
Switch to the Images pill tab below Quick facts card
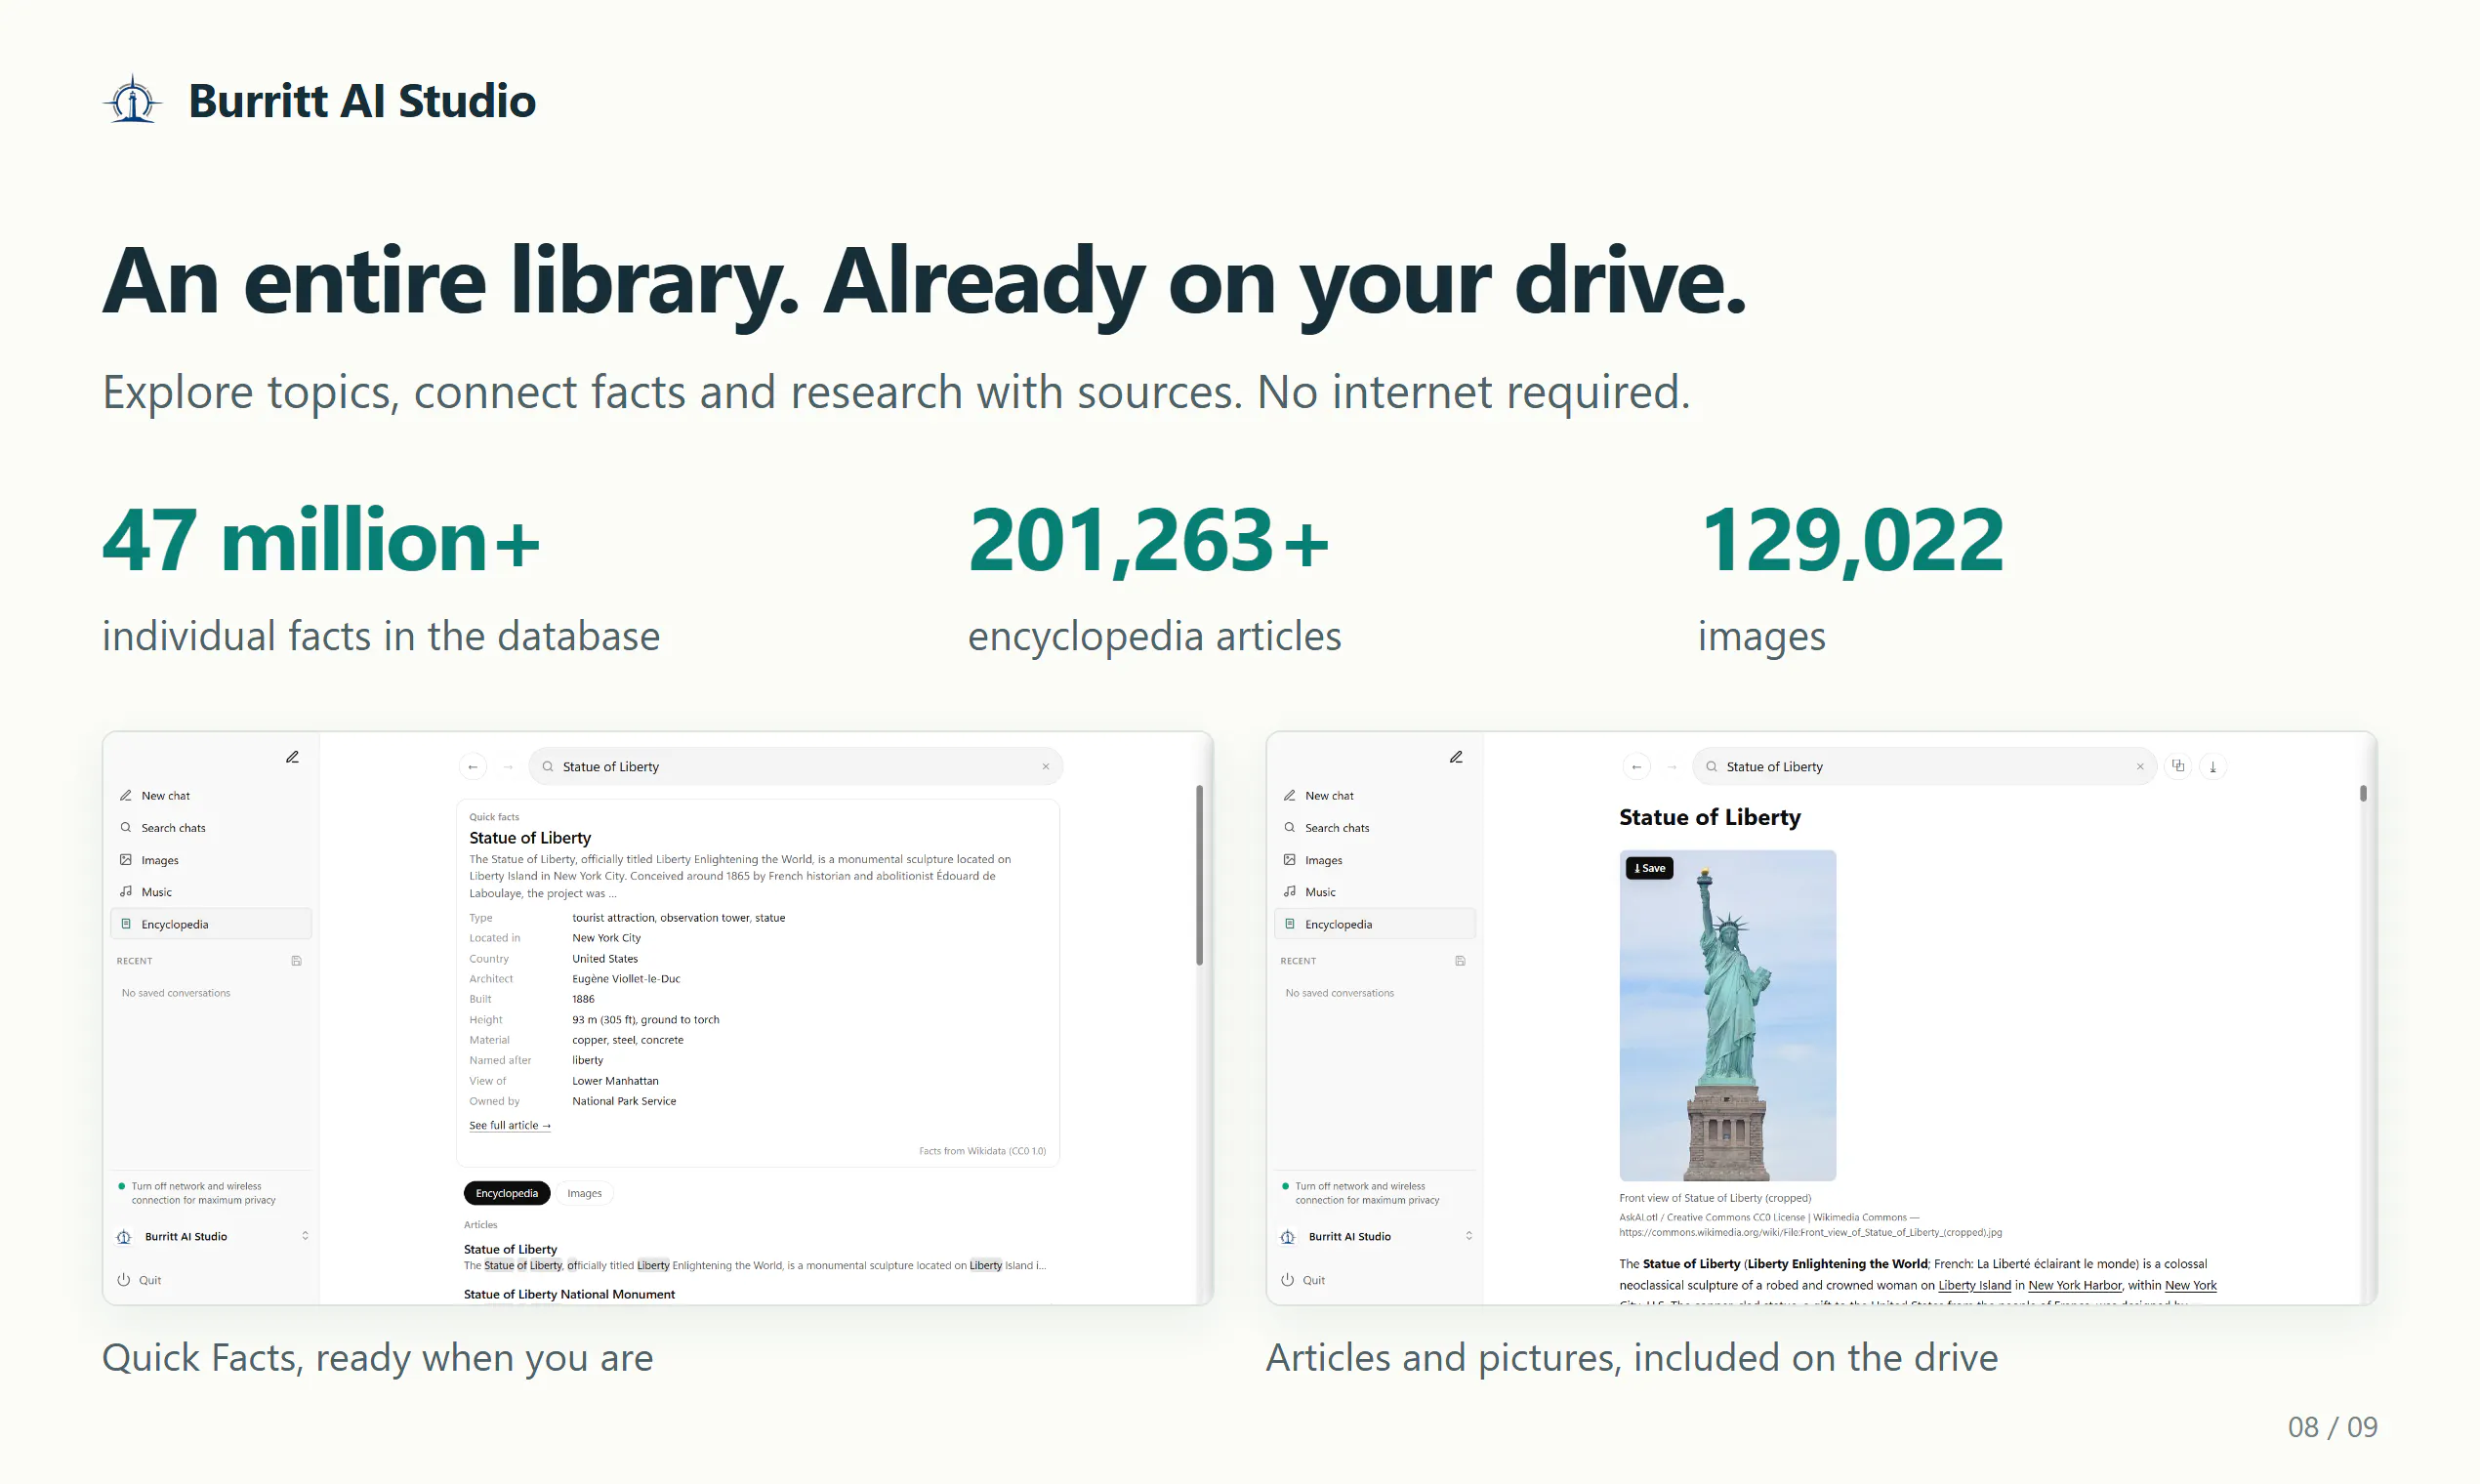tap(585, 1194)
